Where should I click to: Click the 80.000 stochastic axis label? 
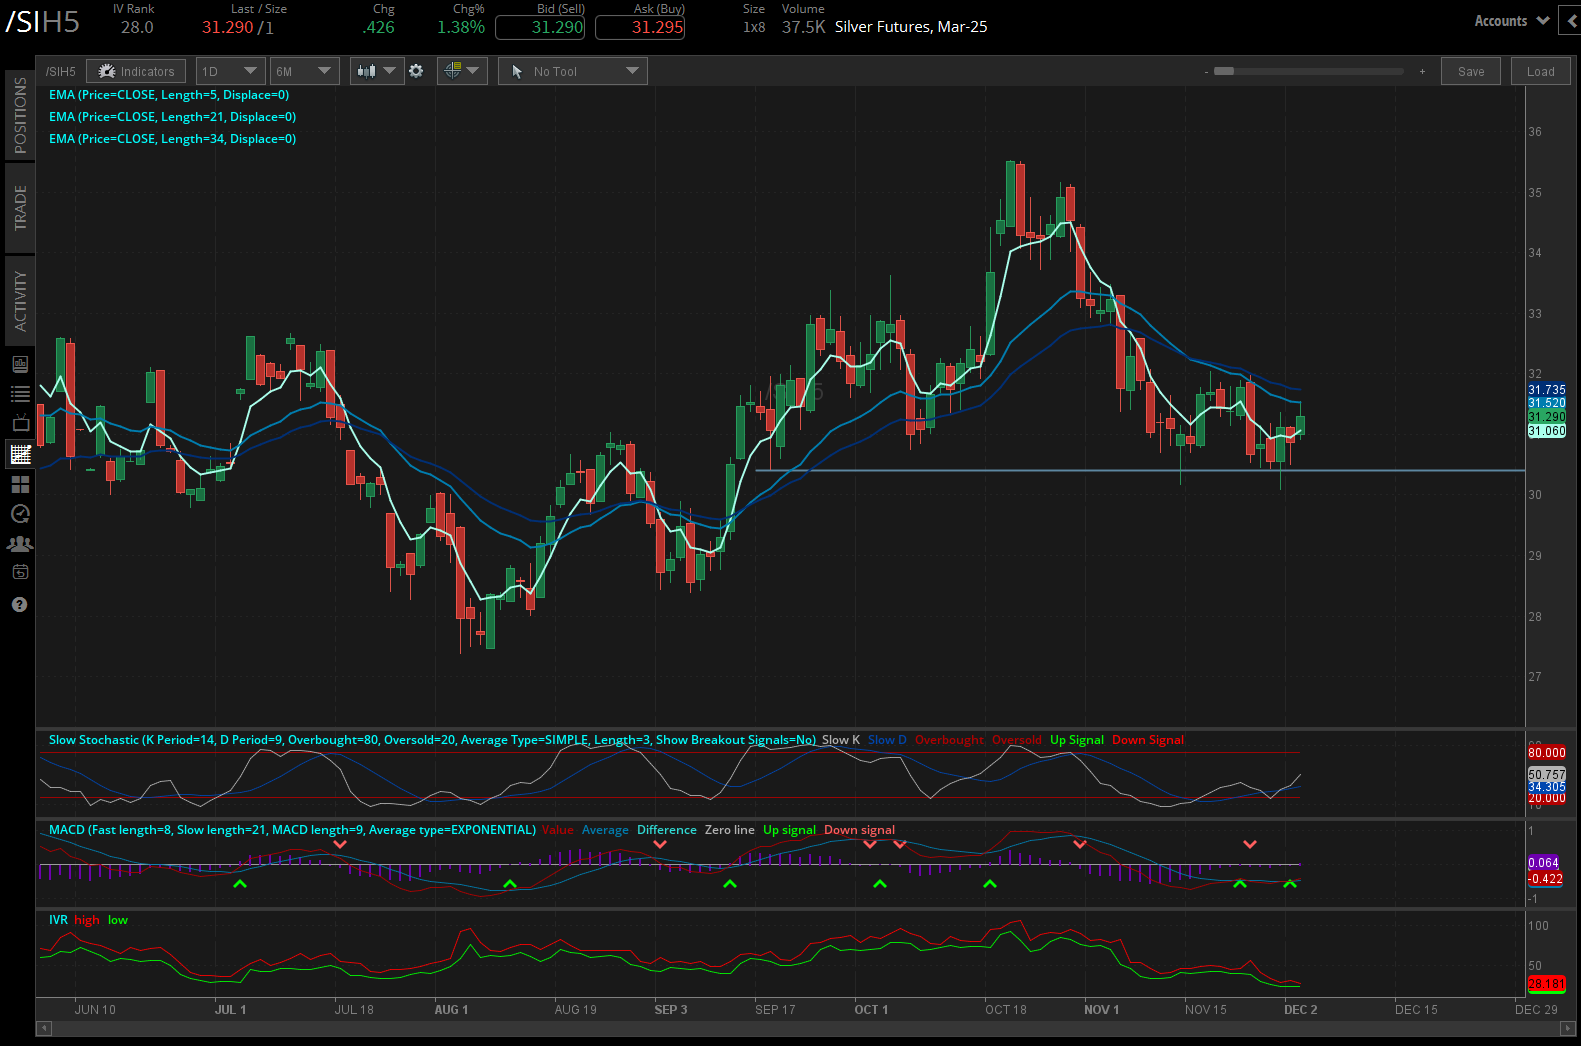click(1546, 753)
